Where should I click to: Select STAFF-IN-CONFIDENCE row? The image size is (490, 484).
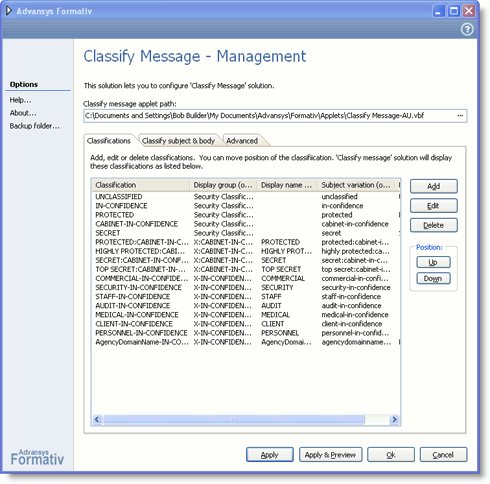tap(246, 297)
